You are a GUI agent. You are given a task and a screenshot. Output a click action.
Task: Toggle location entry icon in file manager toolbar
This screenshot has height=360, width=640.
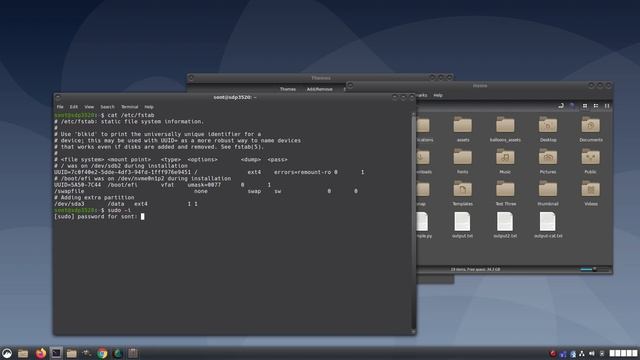pos(561,106)
